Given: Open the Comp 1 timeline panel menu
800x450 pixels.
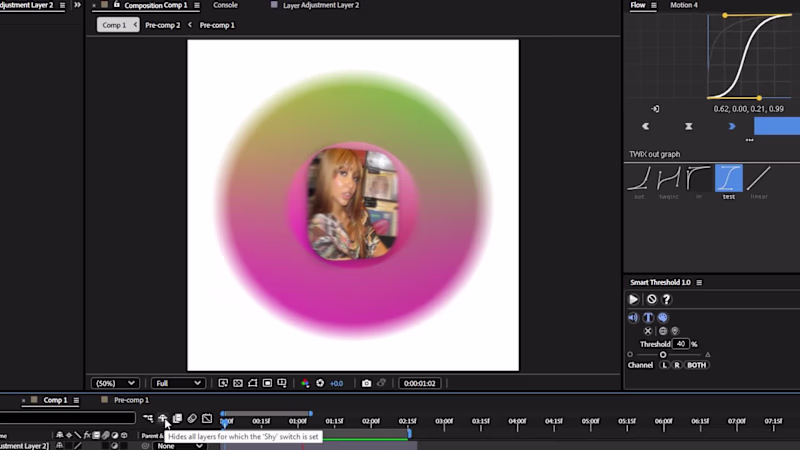Looking at the screenshot, I should click(76, 401).
